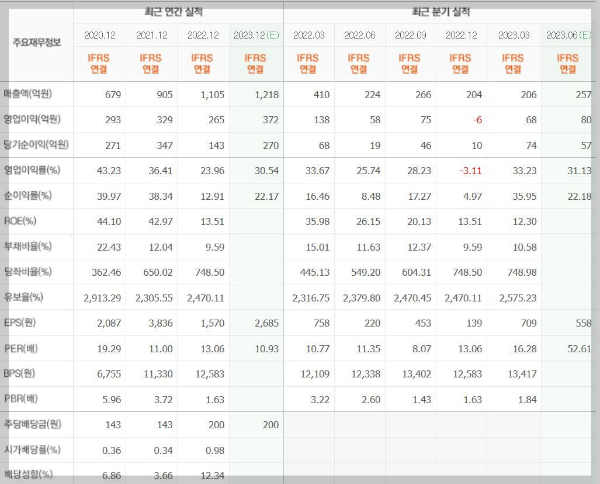Viewport: 600px width, 484px height.
Task: Click the 372 estimated operating profit
Action: click(x=271, y=120)
